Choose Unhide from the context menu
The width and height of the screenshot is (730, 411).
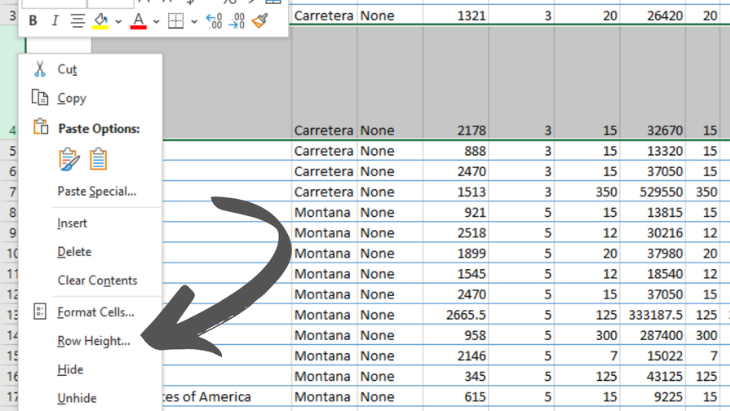pyautogui.click(x=77, y=398)
